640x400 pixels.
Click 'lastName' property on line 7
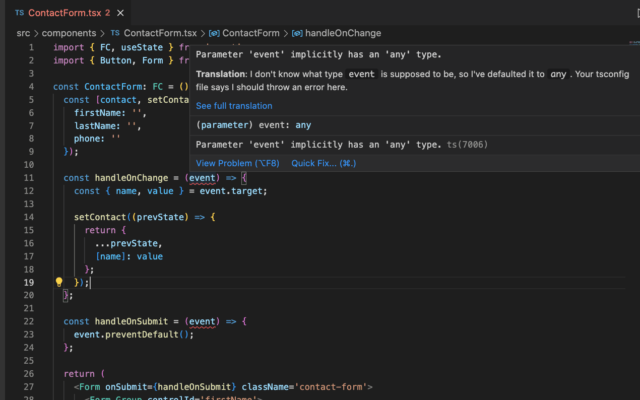97,126
